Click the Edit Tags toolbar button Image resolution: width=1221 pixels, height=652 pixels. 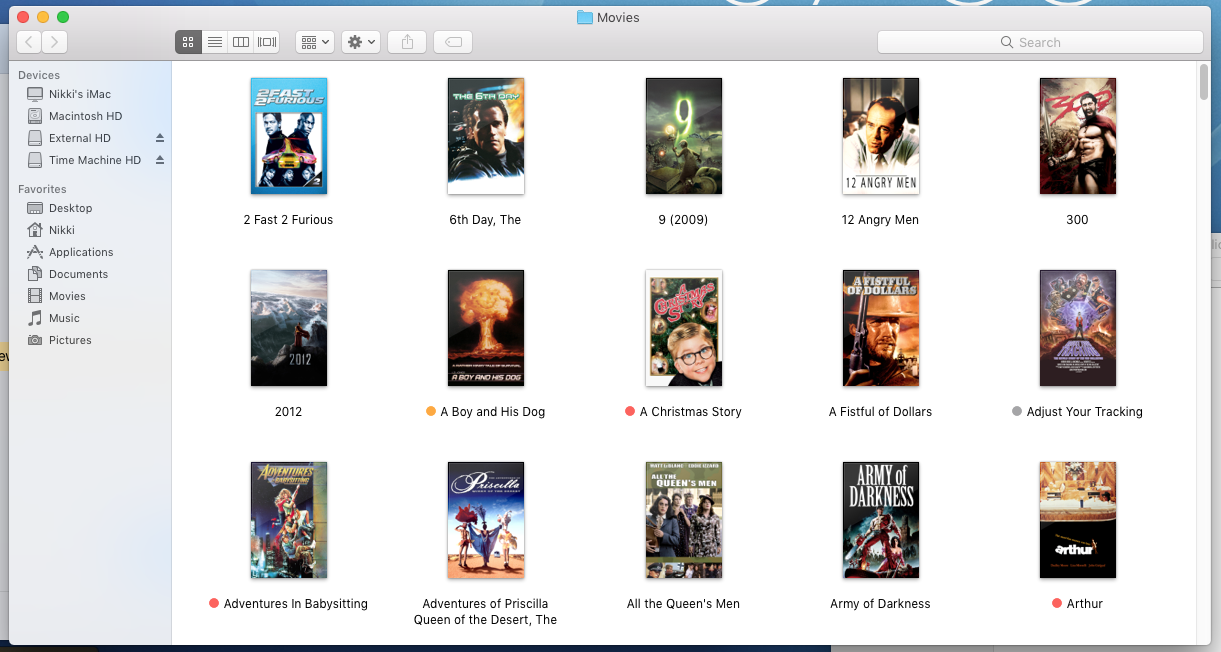(453, 42)
